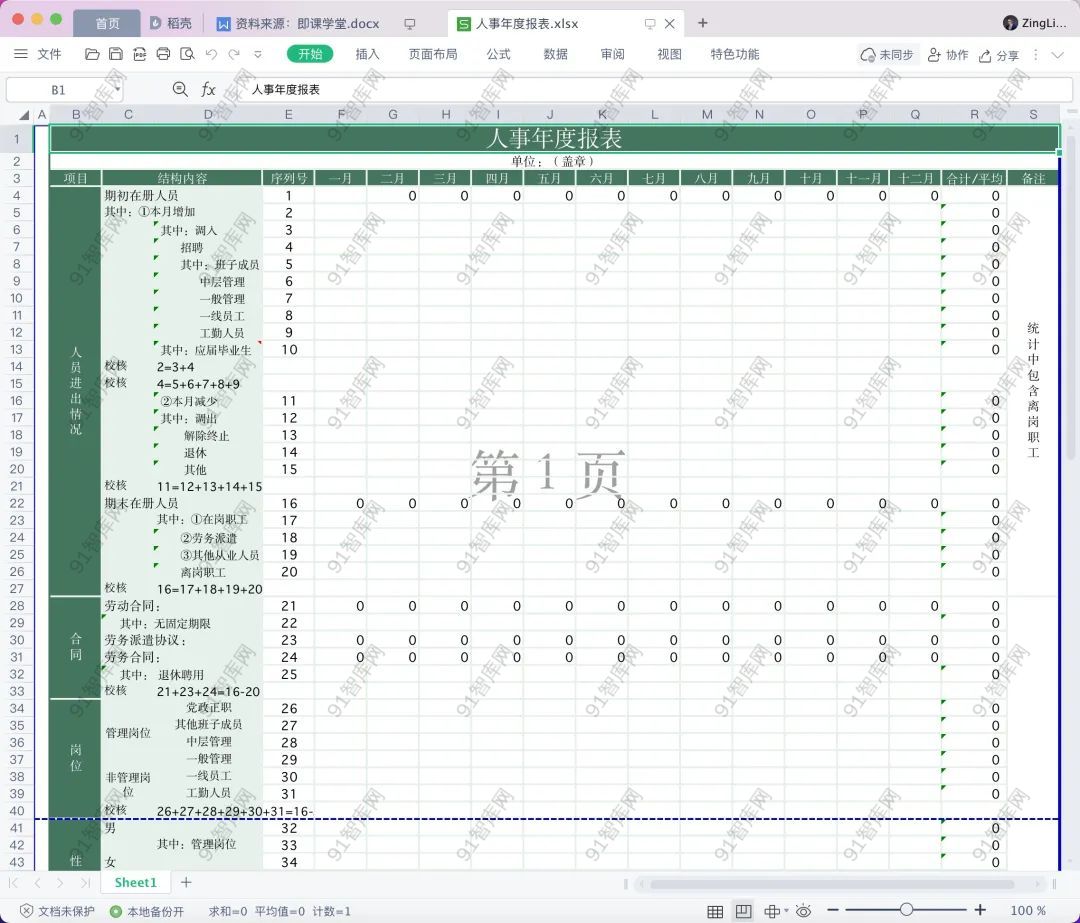Expand the Name Box dropdown arrow
The height and width of the screenshot is (923, 1080).
[118, 89]
